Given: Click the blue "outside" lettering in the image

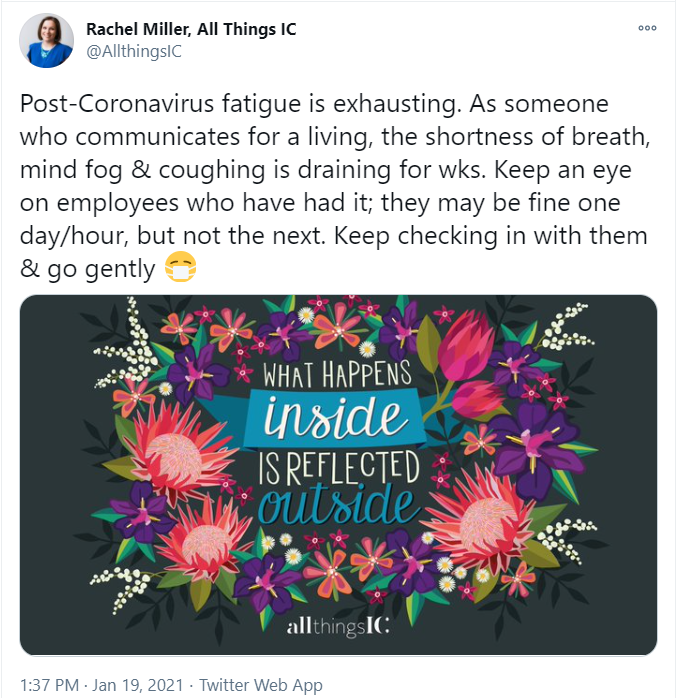Looking at the screenshot, I should pos(337,503).
